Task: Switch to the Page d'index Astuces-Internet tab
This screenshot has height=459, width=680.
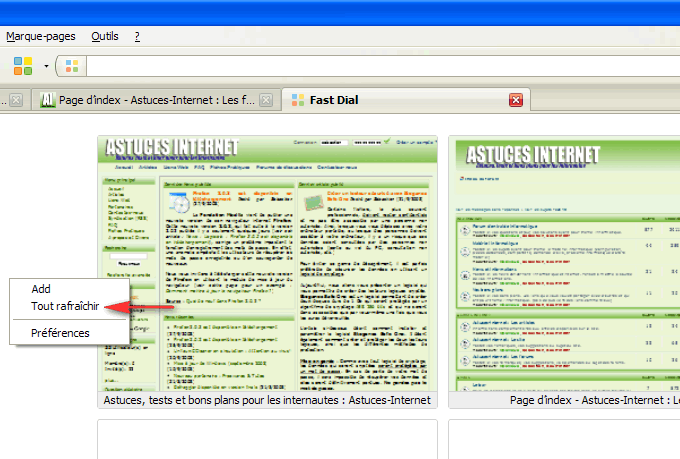Action: pos(157,100)
